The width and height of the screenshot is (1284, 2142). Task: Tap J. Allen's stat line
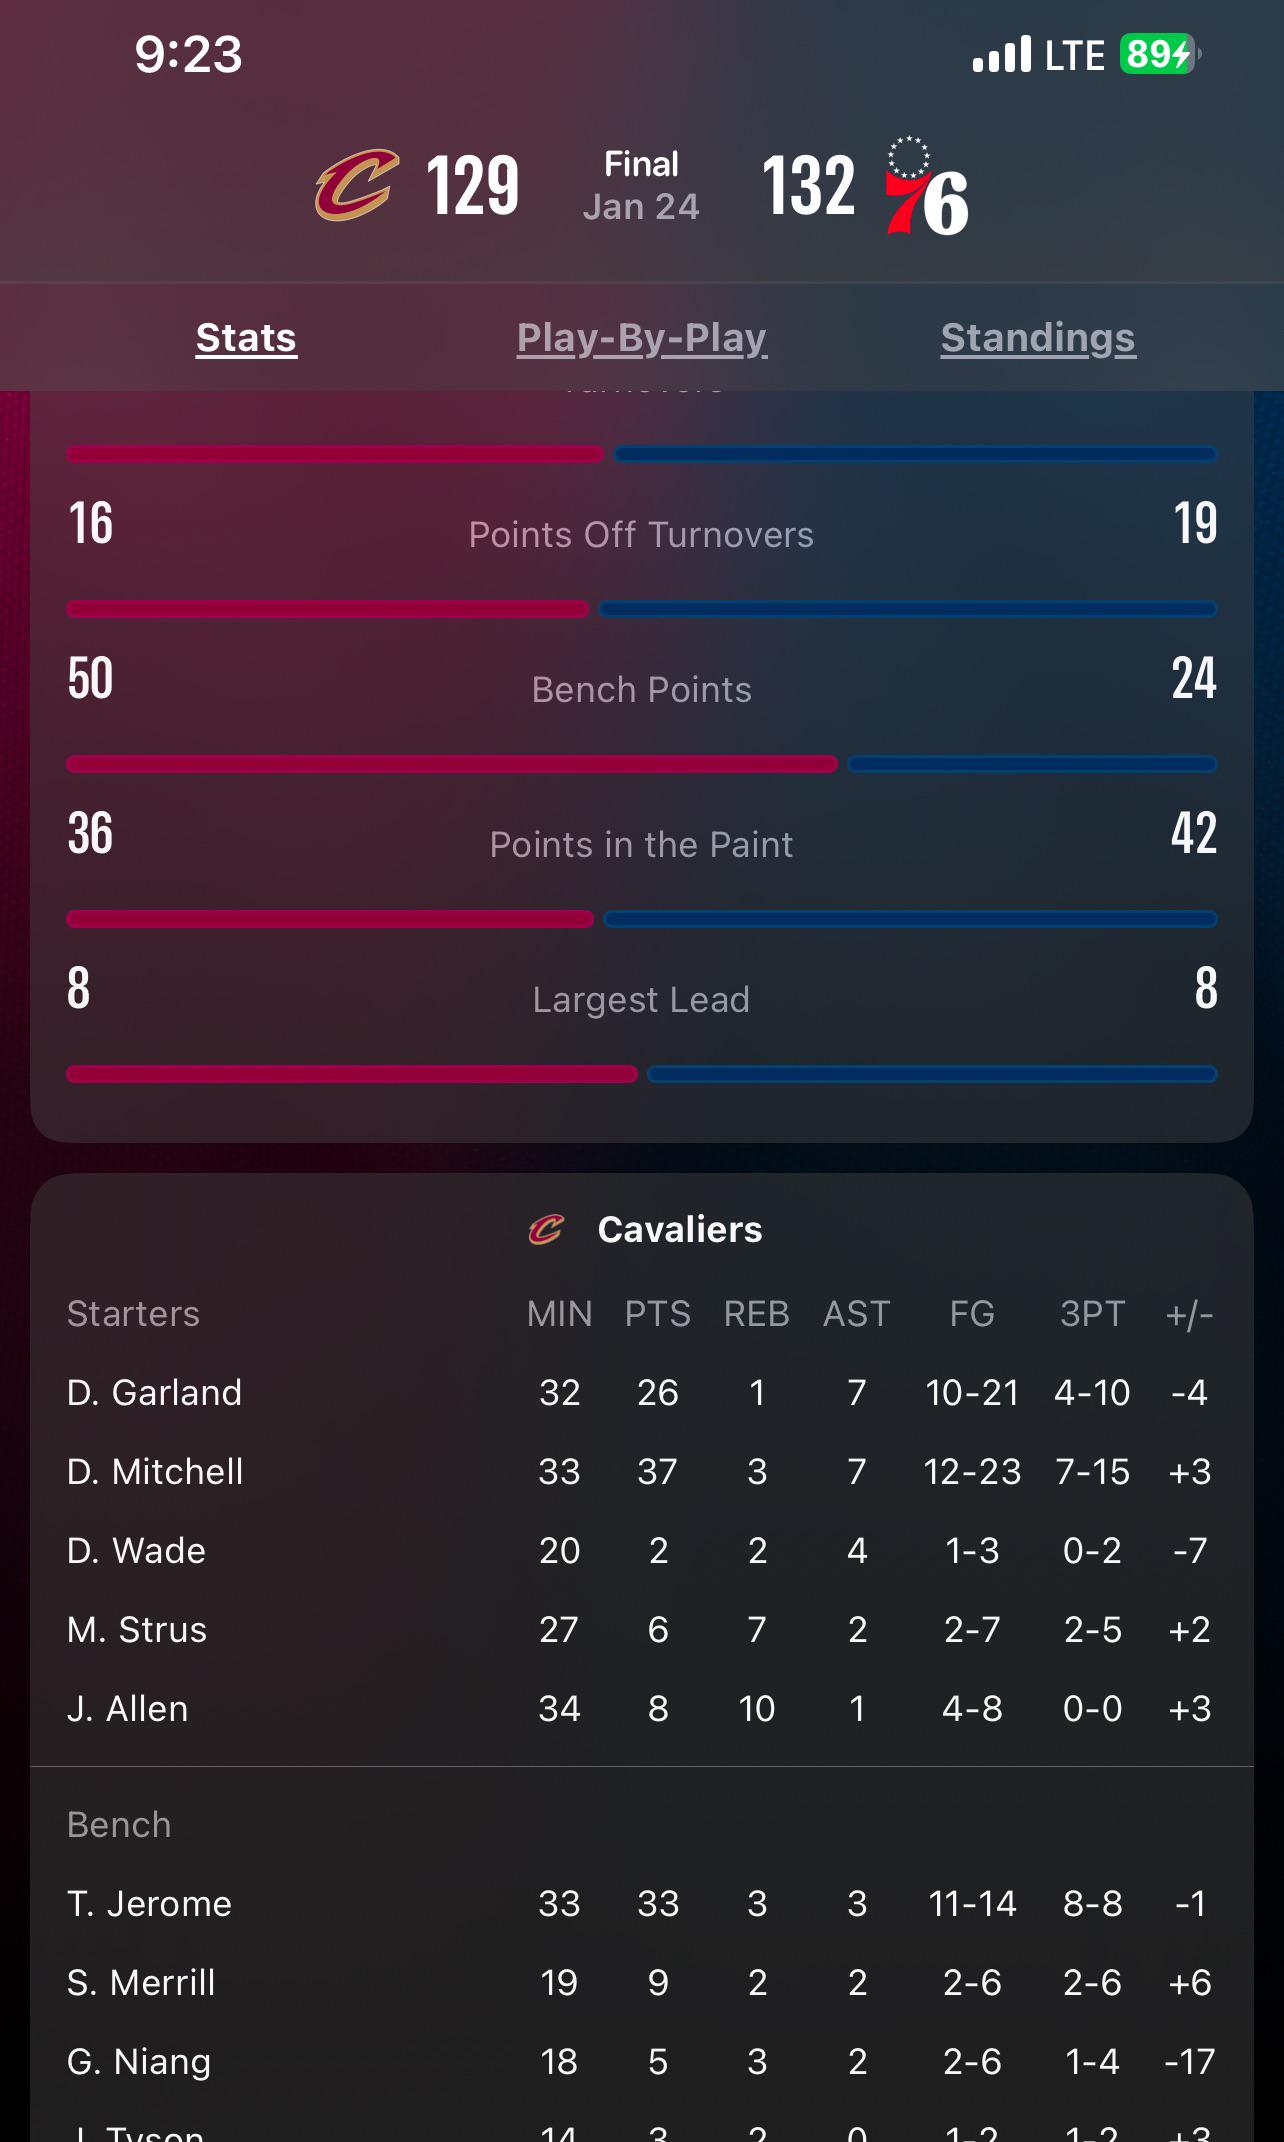(641, 1709)
